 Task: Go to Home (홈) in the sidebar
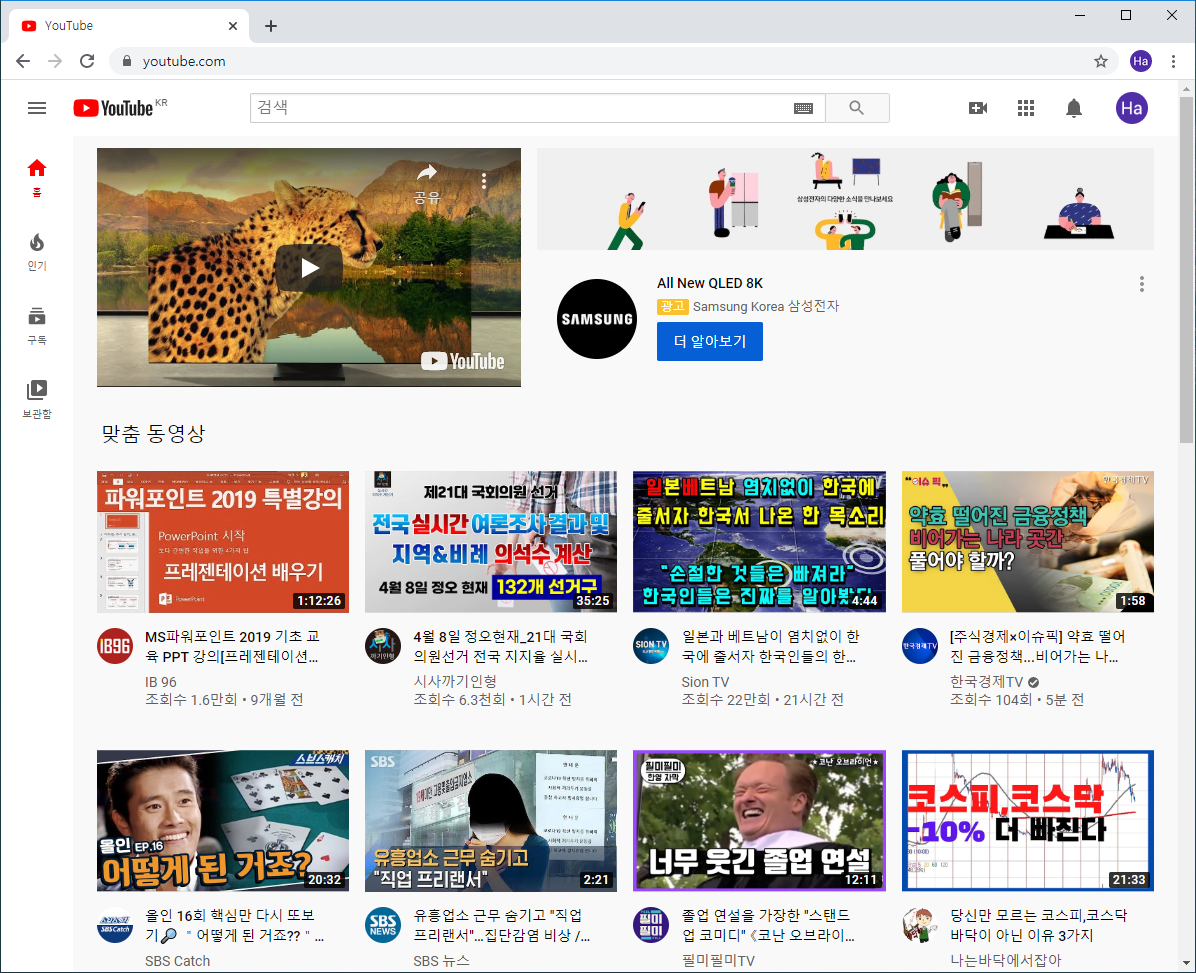coord(37,178)
